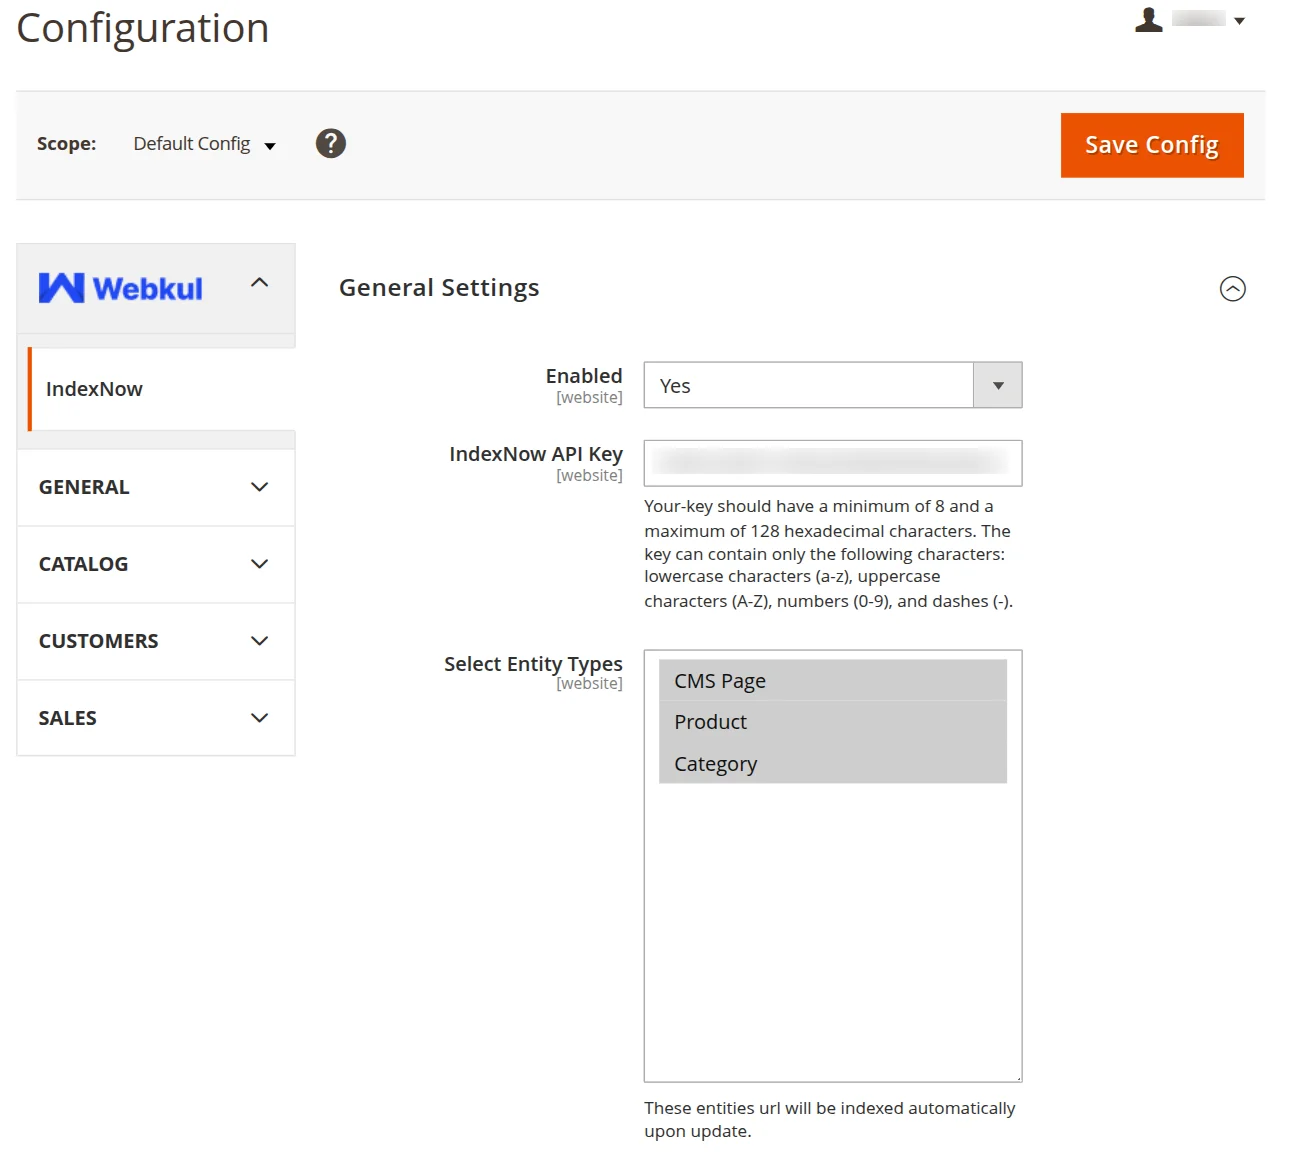The width and height of the screenshot is (1300, 1156).
Task: Click the General Settings heading
Action: point(439,288)
